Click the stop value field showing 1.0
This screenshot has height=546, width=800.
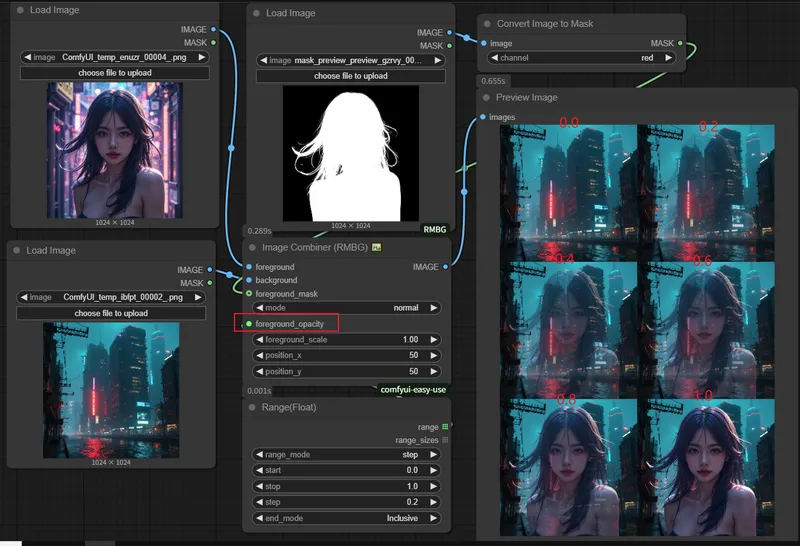pos(346,486)
